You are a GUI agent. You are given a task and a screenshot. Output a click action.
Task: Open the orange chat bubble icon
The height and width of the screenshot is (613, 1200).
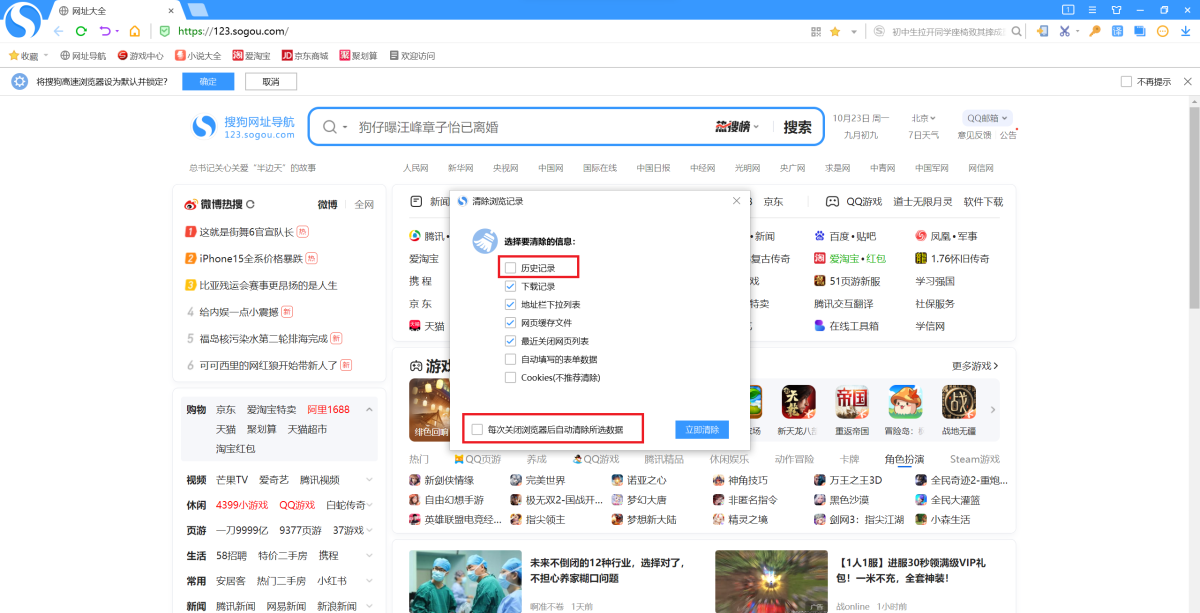pos(1163,31)
